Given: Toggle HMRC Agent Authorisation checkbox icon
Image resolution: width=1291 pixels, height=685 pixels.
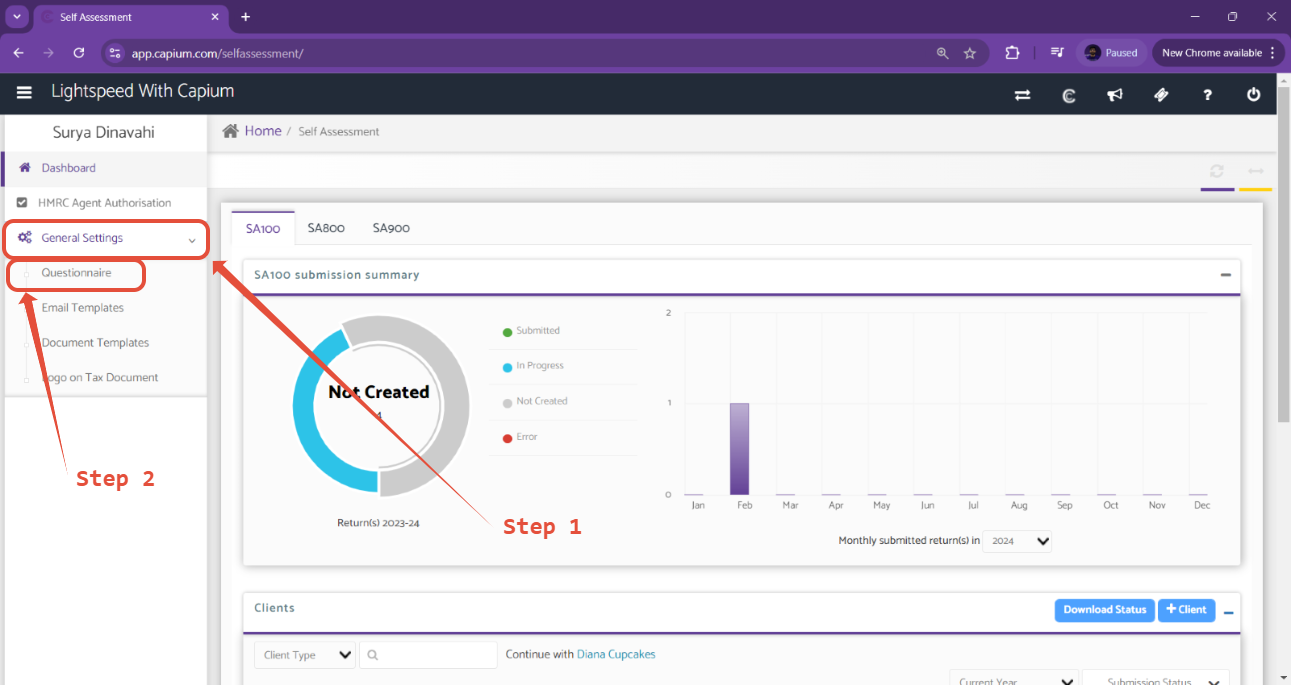Looking at the screenshot, I should pyautogui.click(x=22, y=203).
